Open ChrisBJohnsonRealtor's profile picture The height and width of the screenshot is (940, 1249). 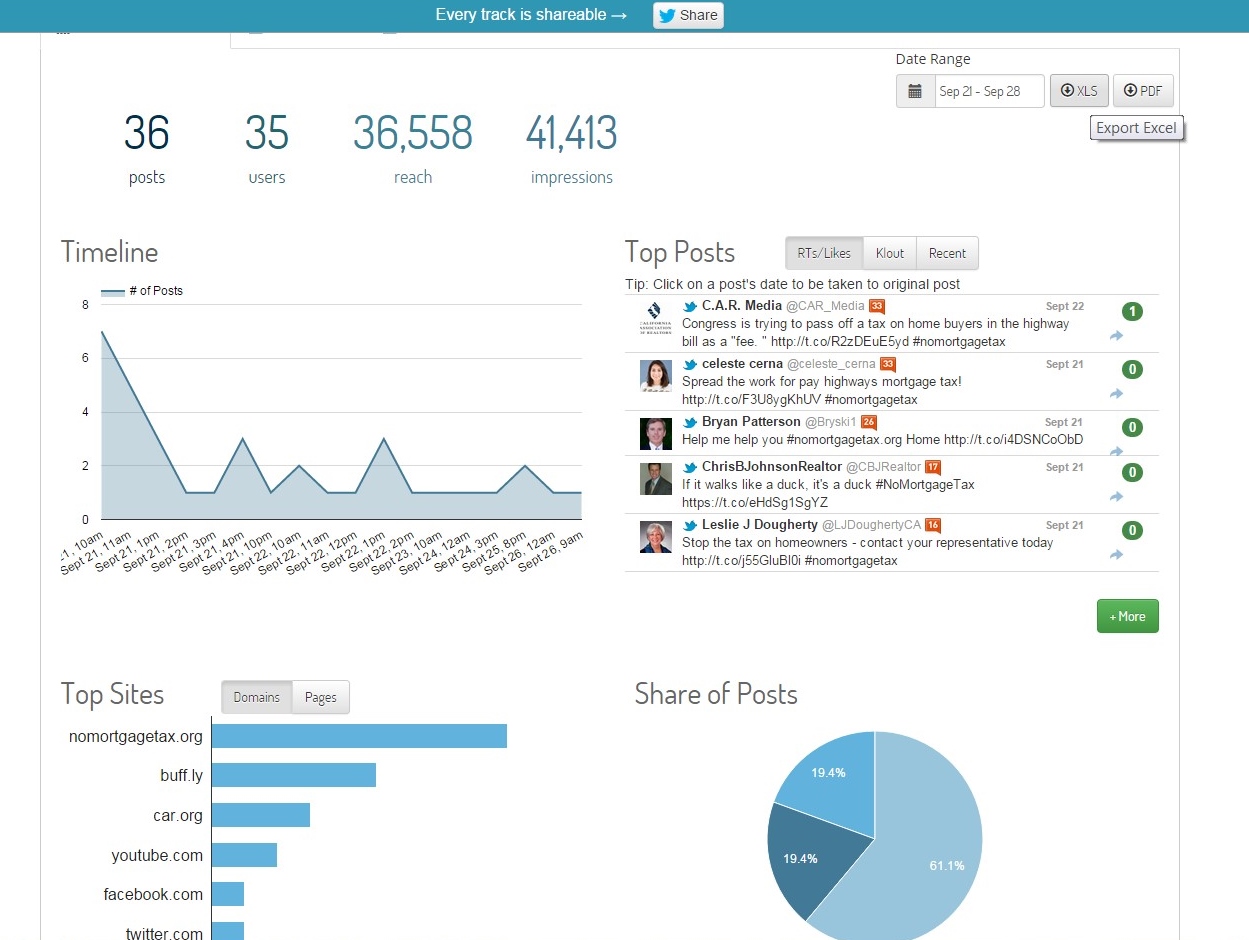656,479
